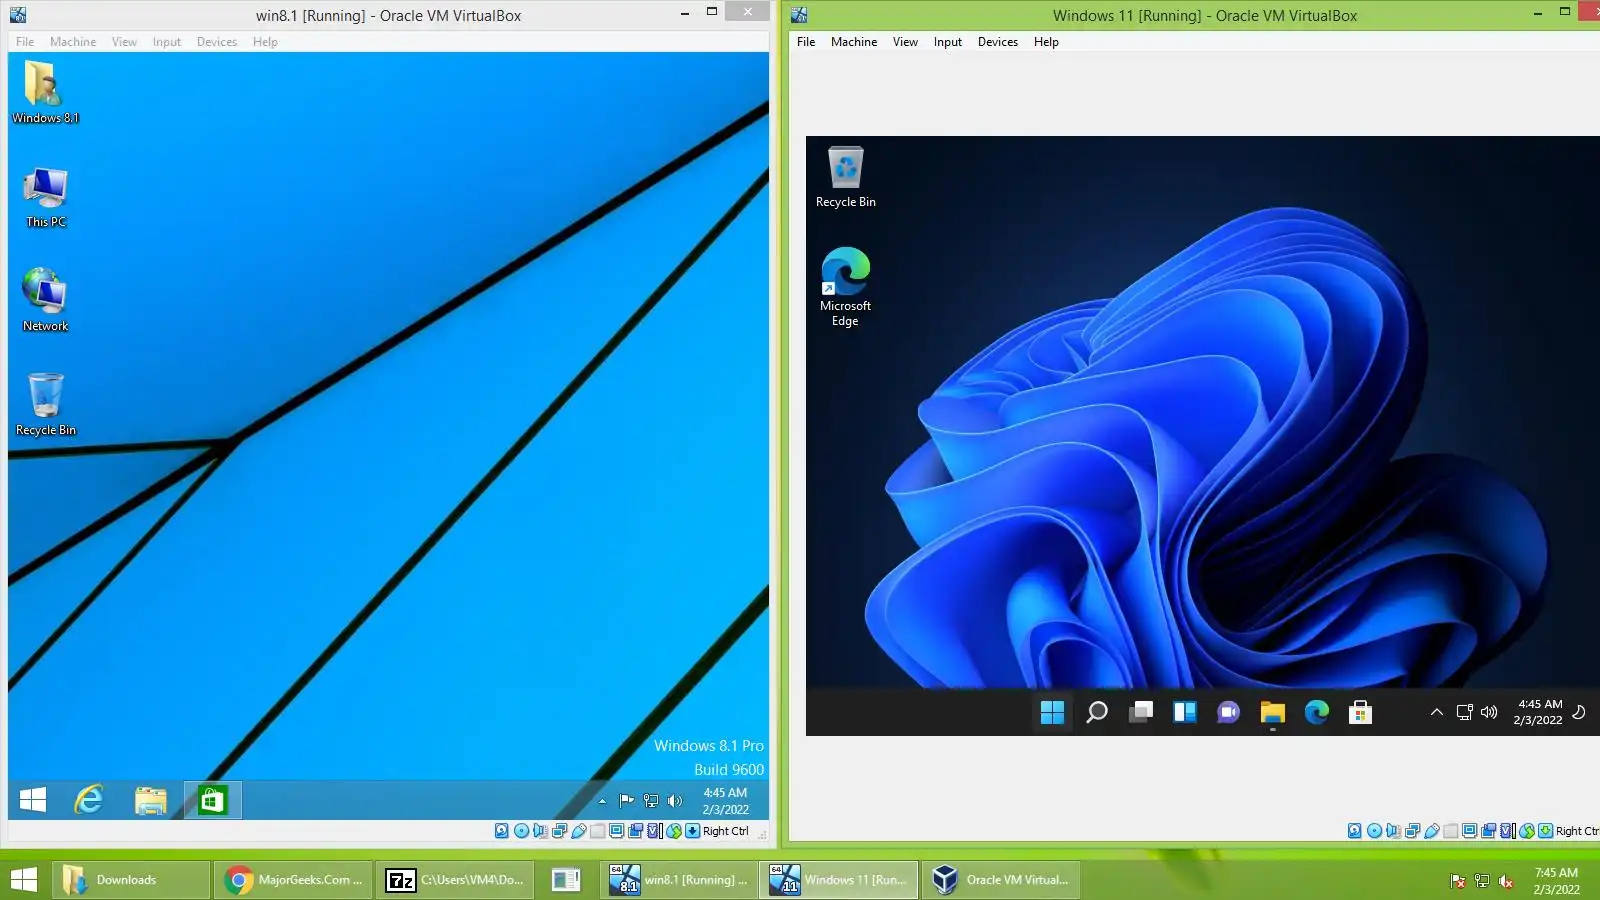Open Start in the win8.1 guest taskbar
This screenshot has height=900, width=1600.
(33, 800)
